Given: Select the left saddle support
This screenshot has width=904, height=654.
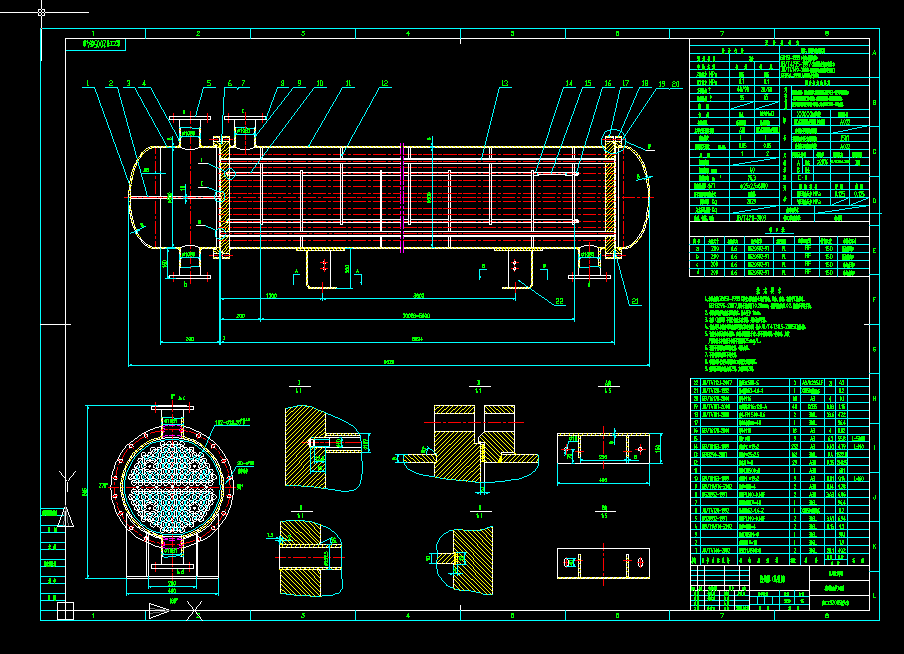Looking at the screenshot, I should pos(322,268).
